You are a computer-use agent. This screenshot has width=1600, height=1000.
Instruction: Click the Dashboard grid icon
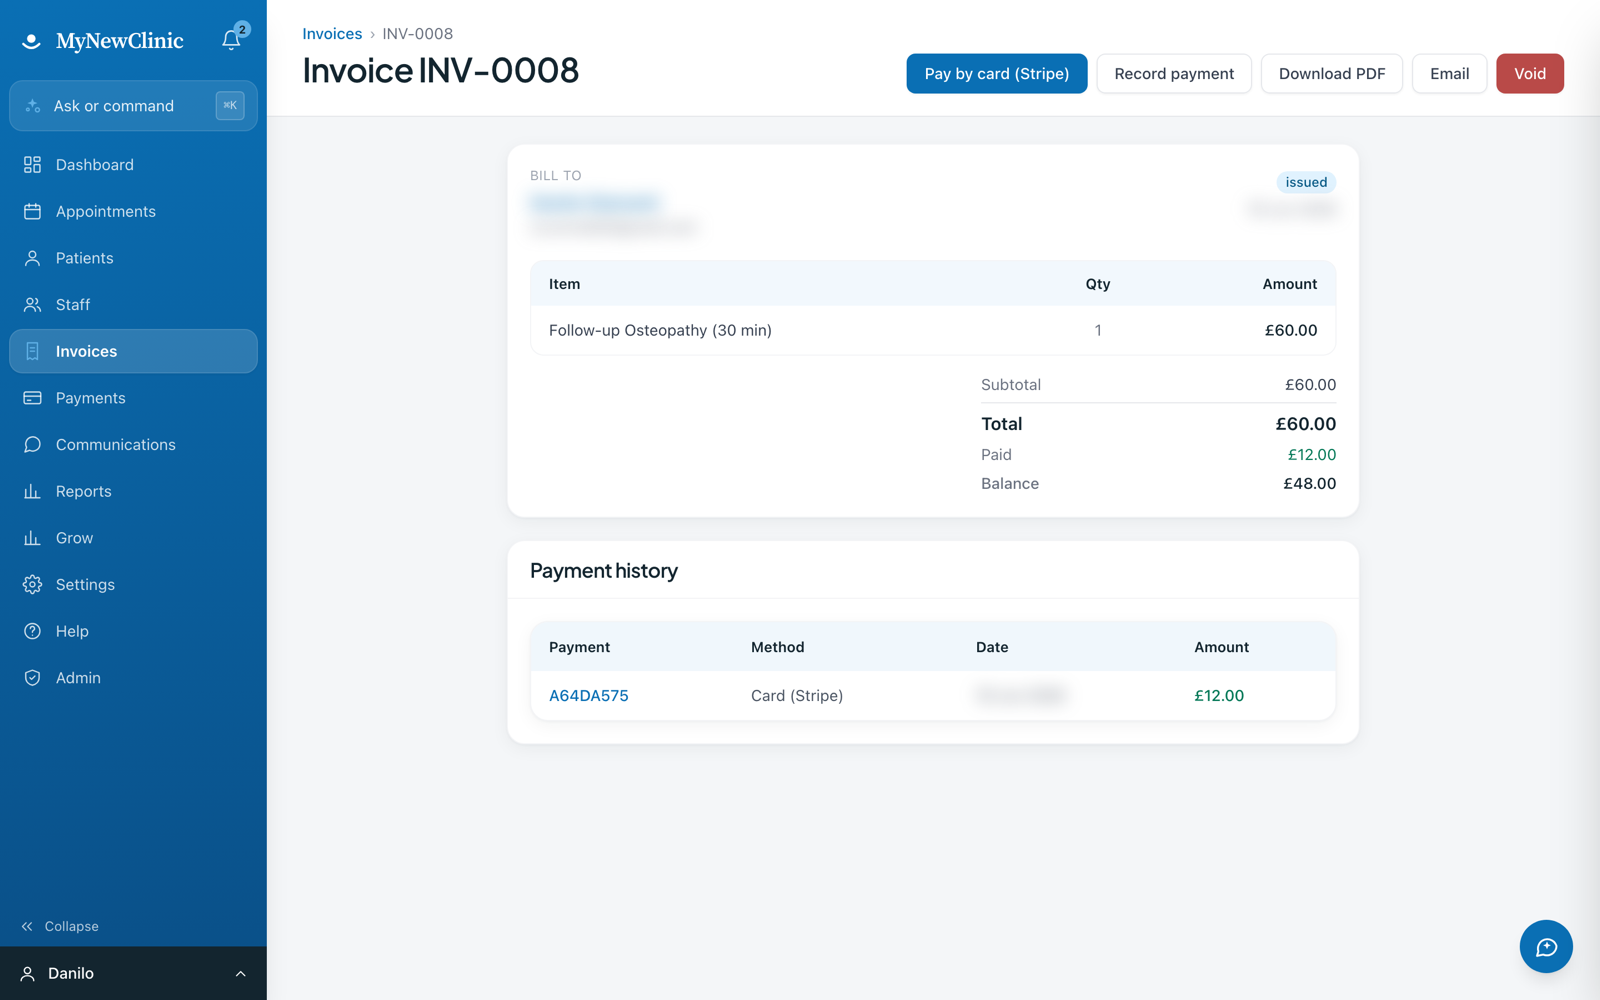(x=32, y=164)
